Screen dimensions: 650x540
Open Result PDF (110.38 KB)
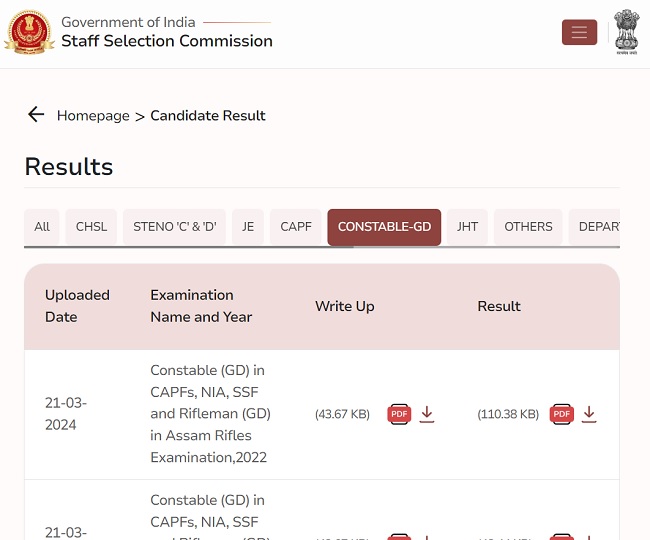(x=561, y=414)
